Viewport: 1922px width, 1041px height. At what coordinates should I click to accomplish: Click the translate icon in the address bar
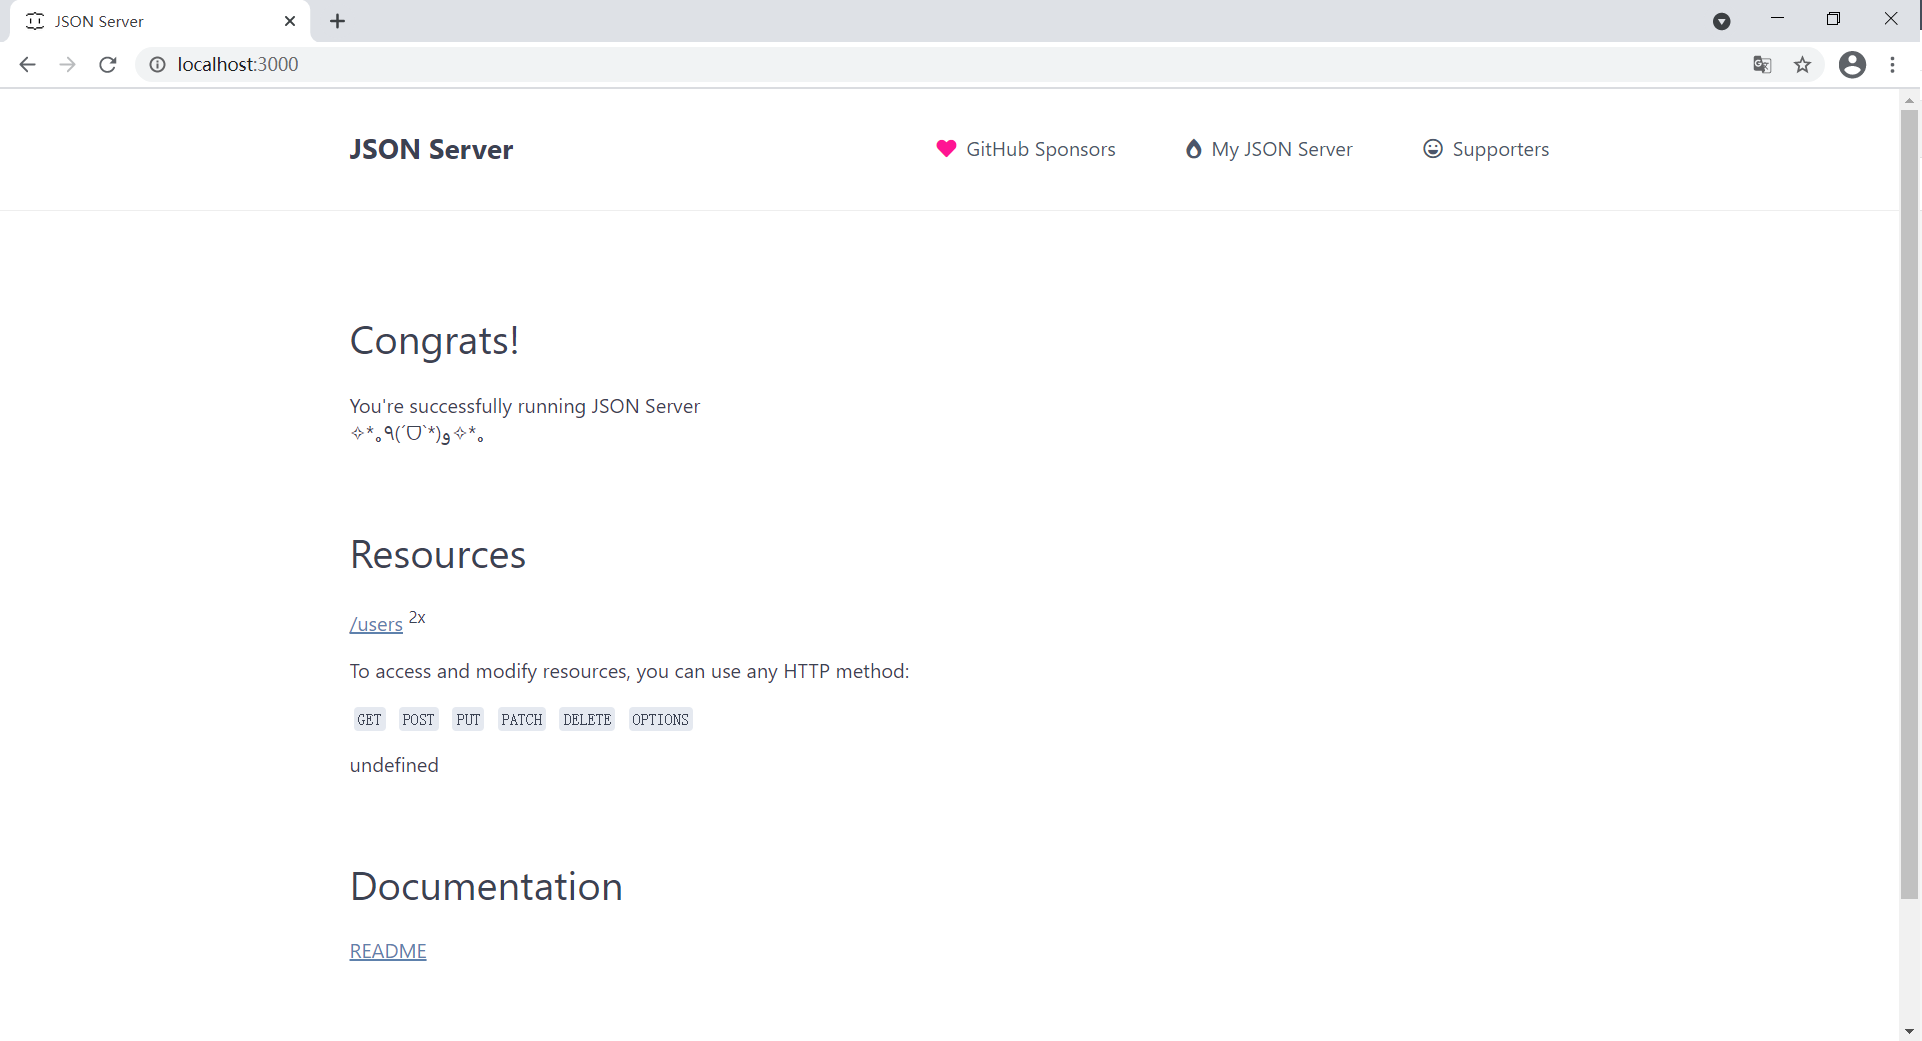click(x=1762, y=64)
